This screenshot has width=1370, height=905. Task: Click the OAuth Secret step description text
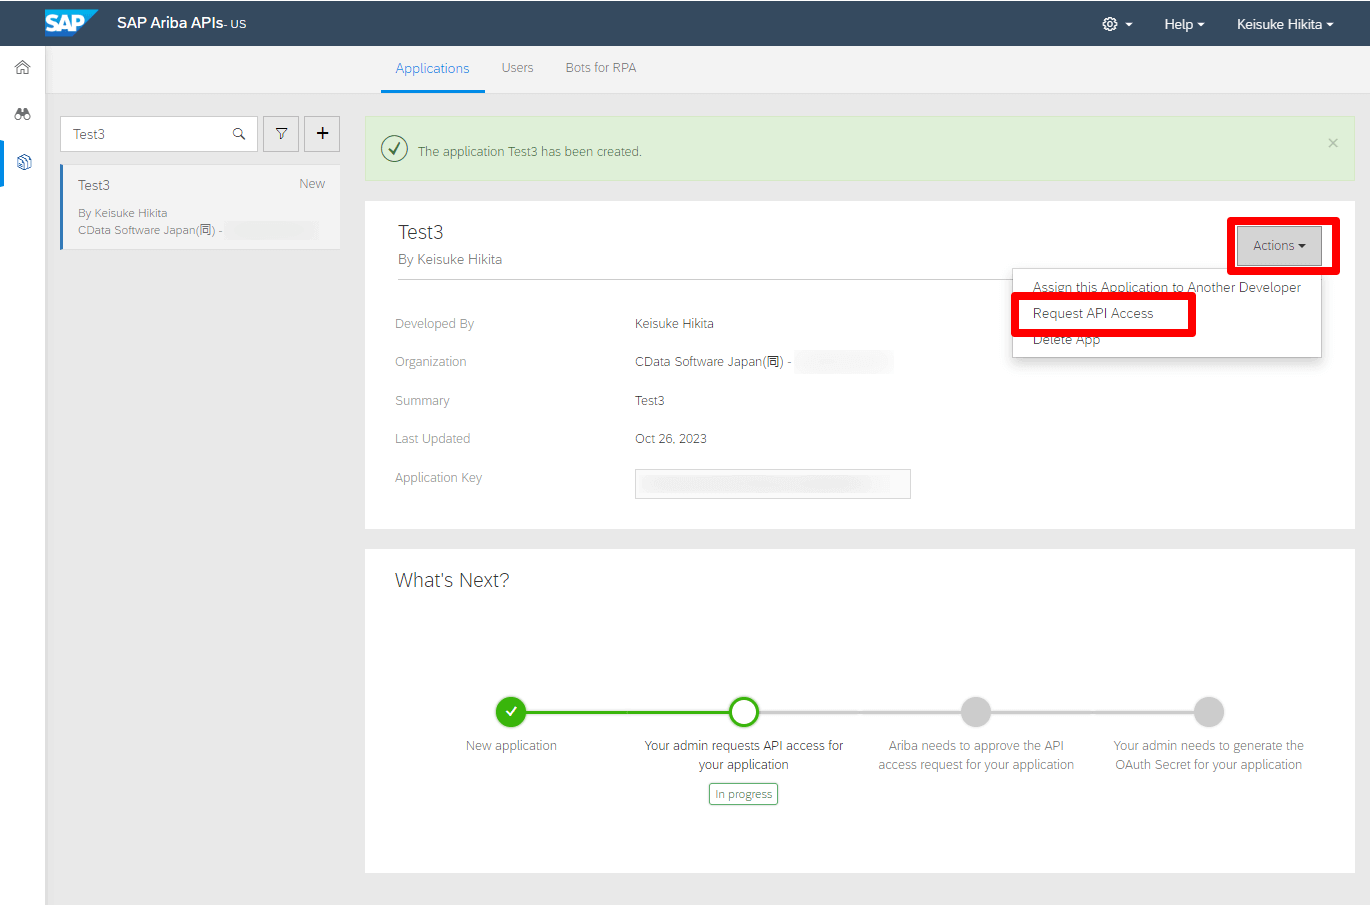pos(1209,755)
